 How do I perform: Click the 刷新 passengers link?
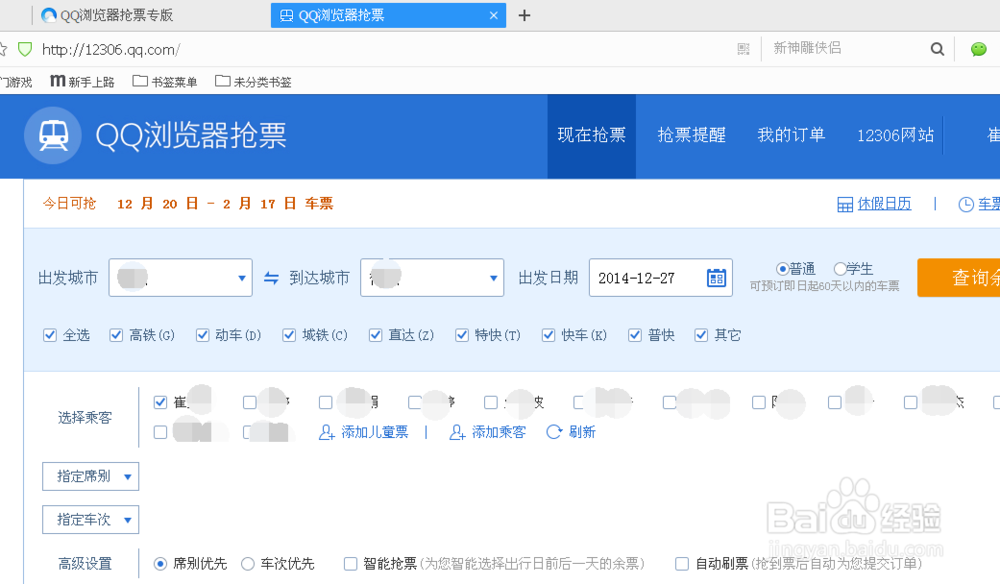(x=582, y=432)
